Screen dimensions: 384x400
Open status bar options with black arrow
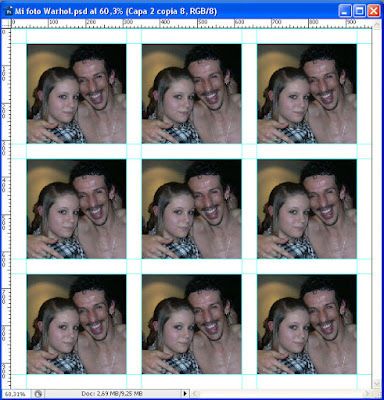tap(185, 394)
